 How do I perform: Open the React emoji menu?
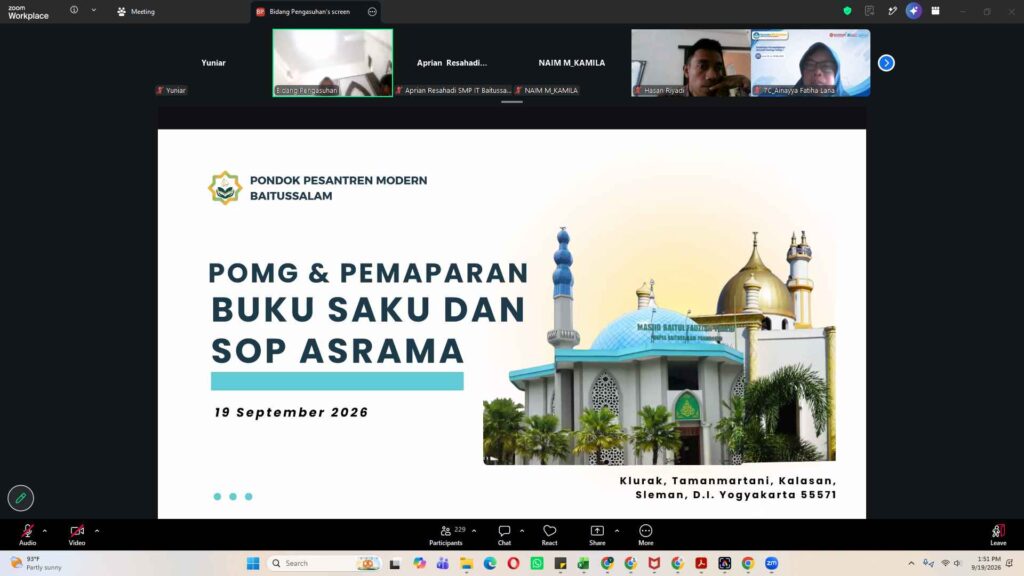click(550, 534)
